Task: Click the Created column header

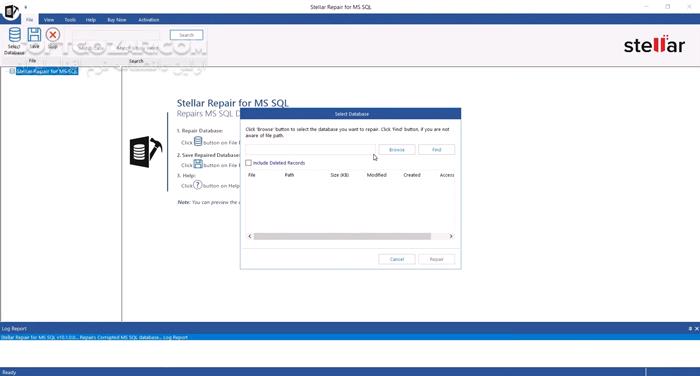Action: tap(412, 175)
